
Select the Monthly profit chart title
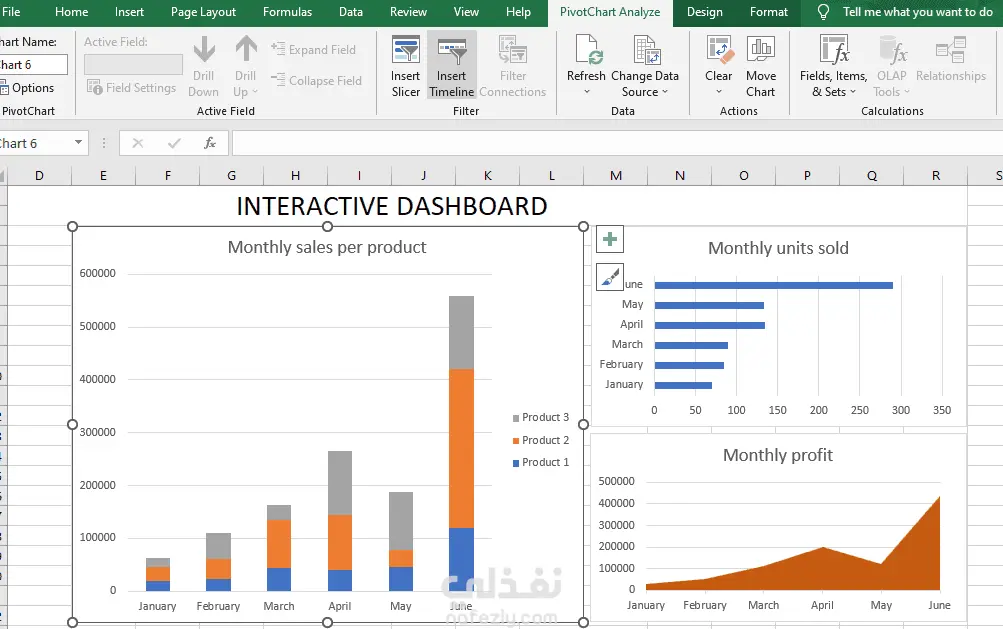click(x=778, y=455)
